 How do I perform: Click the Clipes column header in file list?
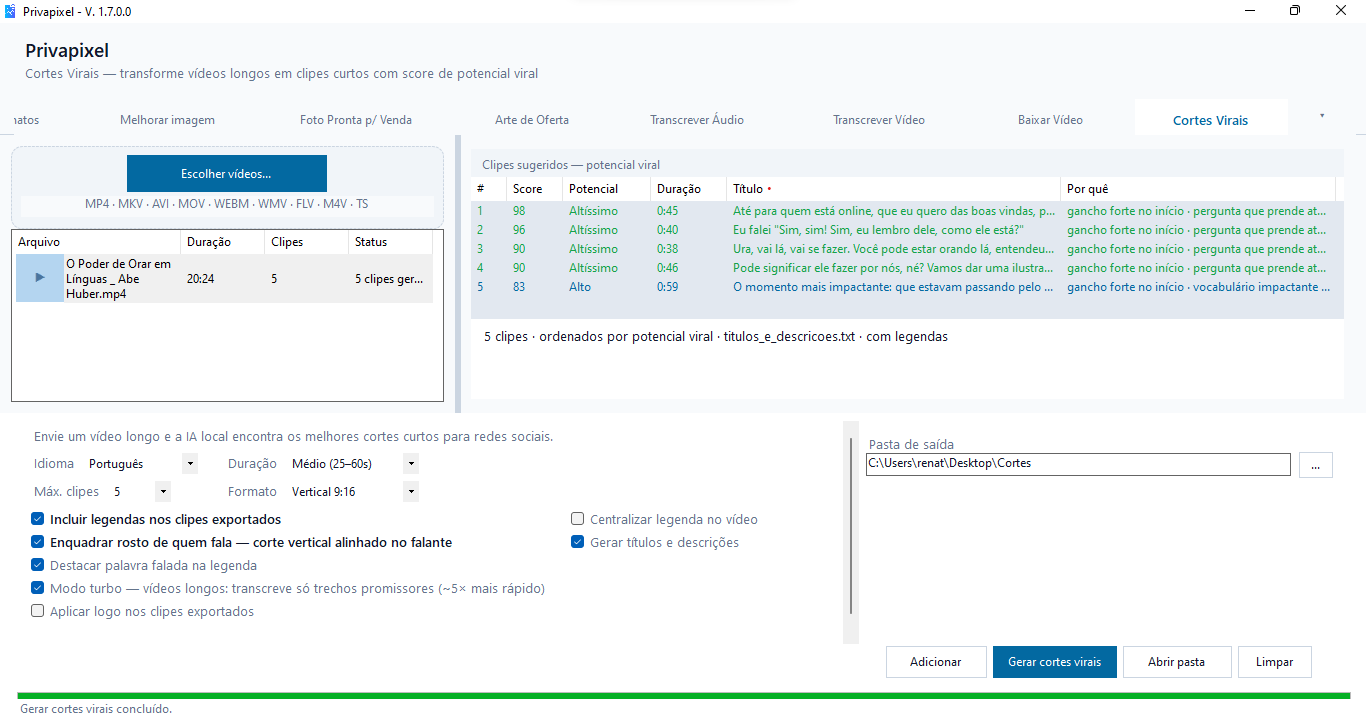[x=305, y=242]
